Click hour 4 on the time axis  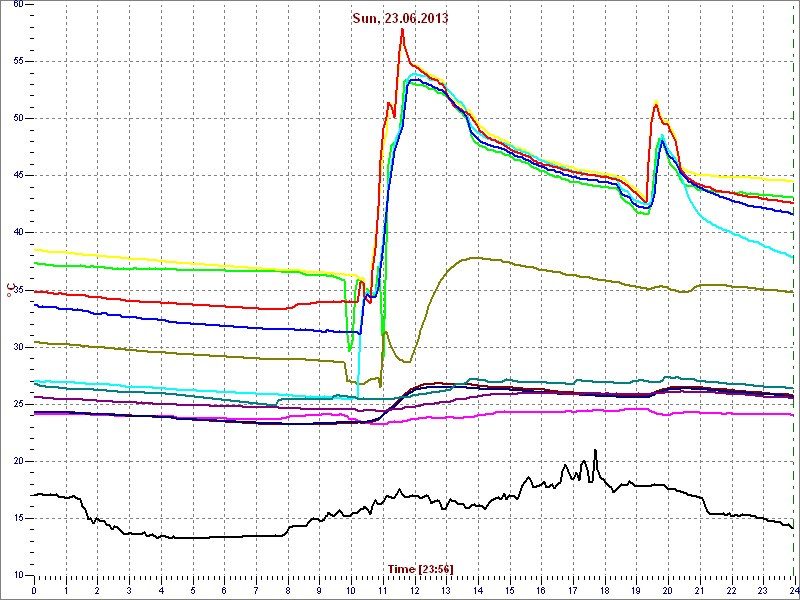tap(161, 590)
